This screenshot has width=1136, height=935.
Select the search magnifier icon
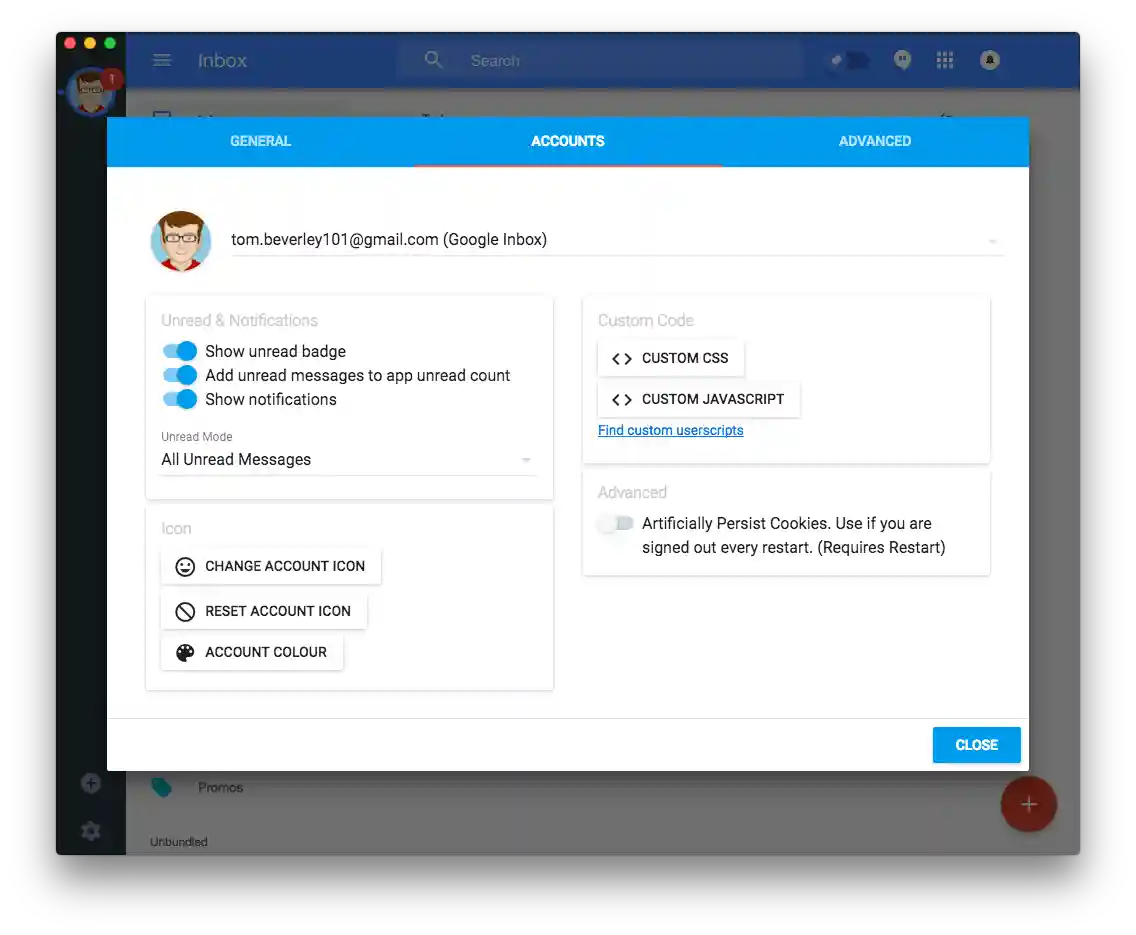432,60
